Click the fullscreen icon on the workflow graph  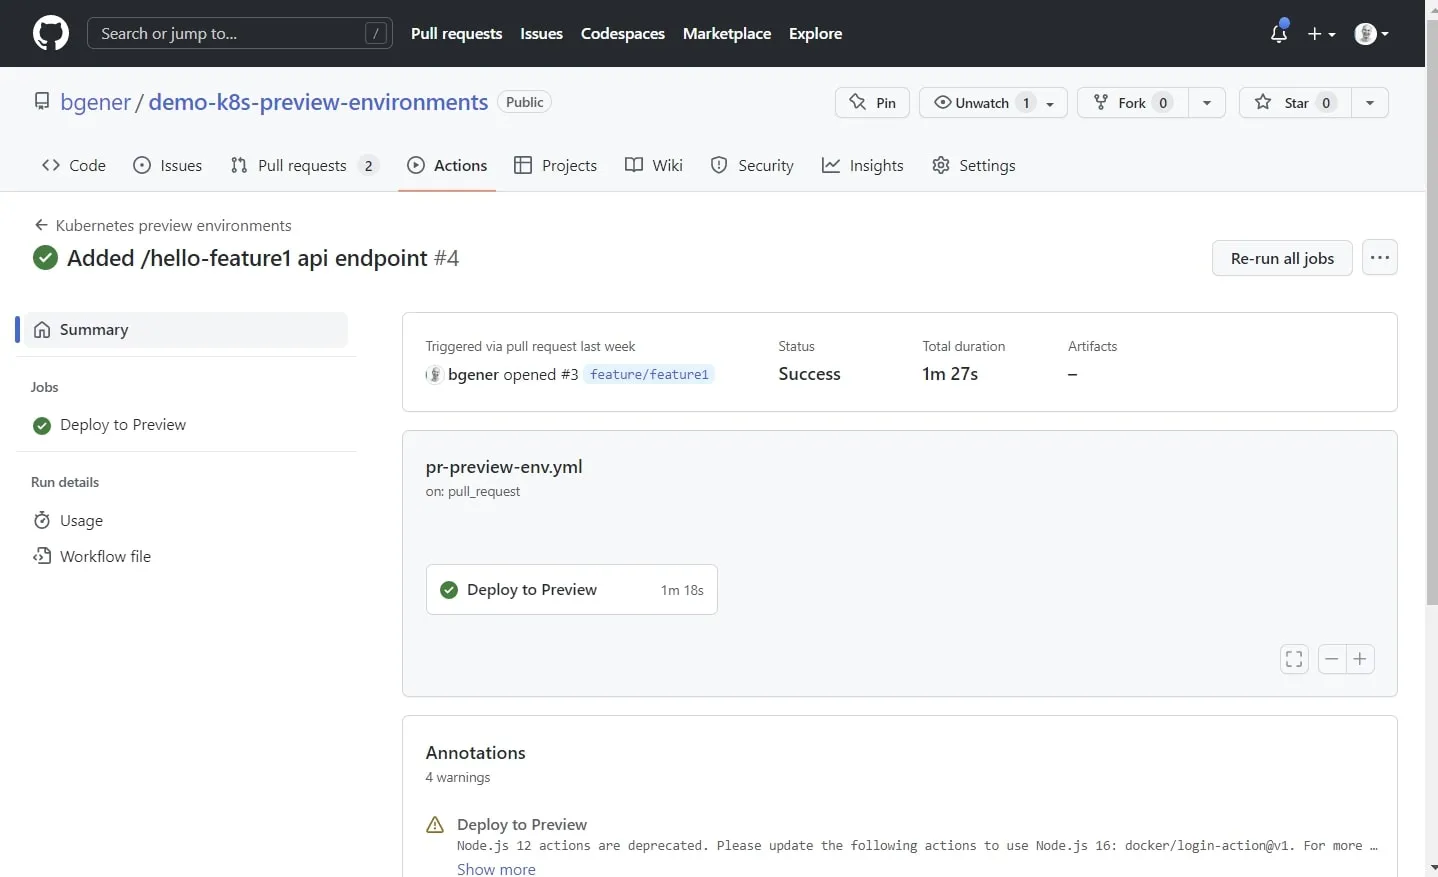(x=1293, y=659)
